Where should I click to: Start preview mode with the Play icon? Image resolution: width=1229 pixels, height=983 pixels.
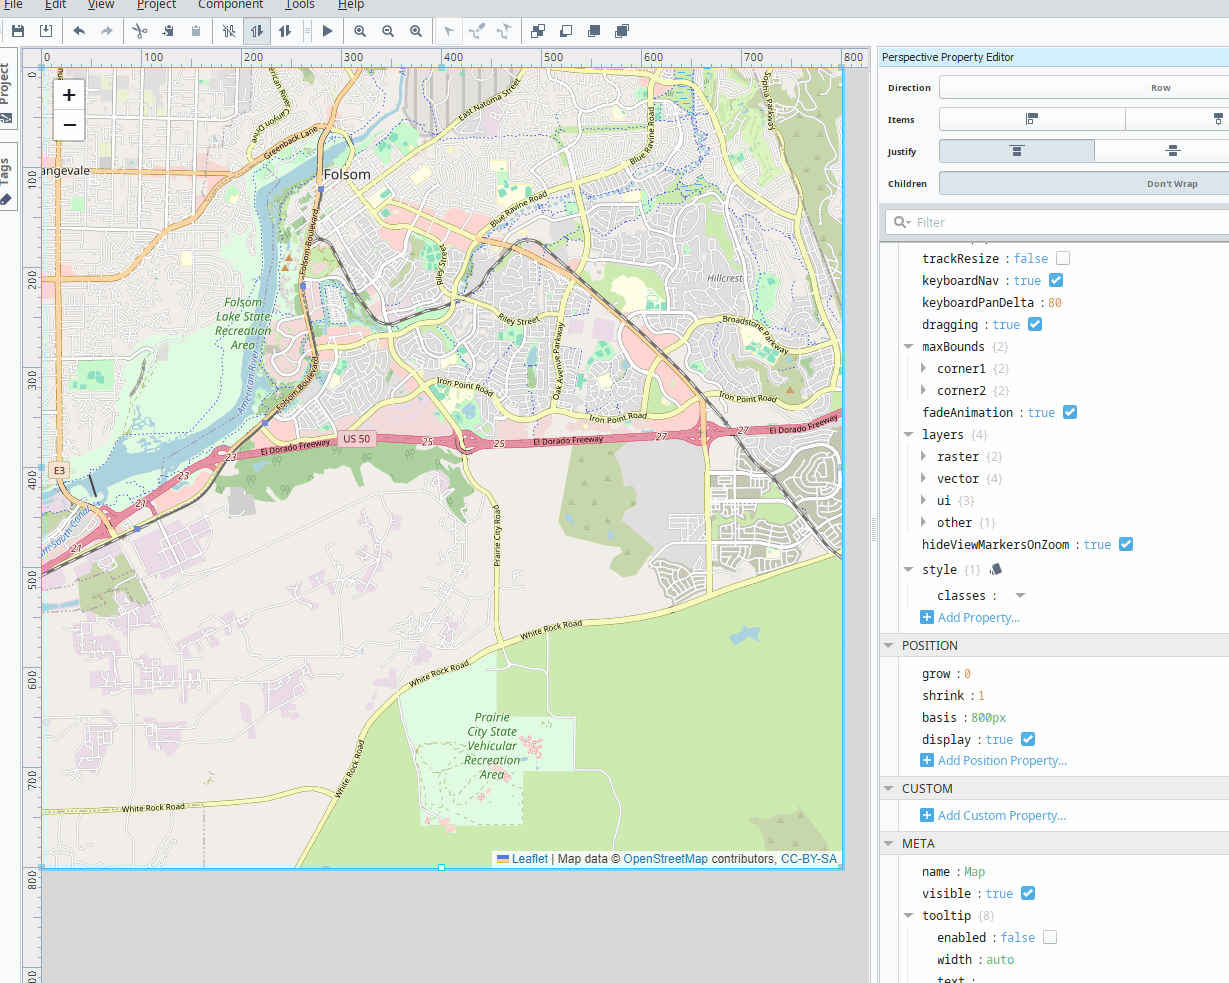click(x=327, y=30)
